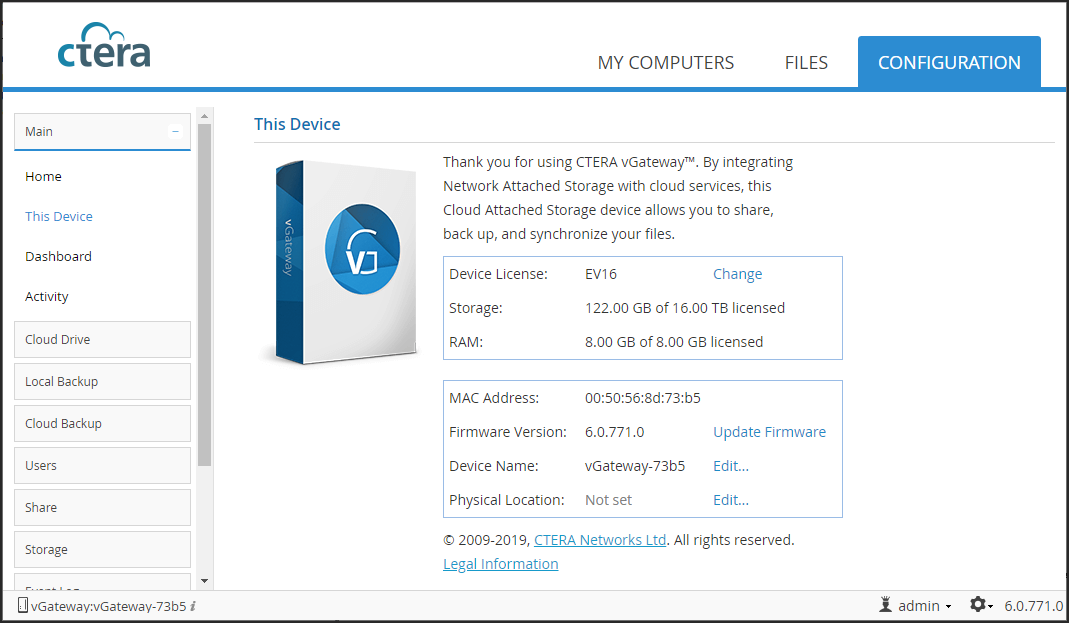This screenshot has height=623, width=1069.
Task: Expand the Share section
Action: [102, 507]
